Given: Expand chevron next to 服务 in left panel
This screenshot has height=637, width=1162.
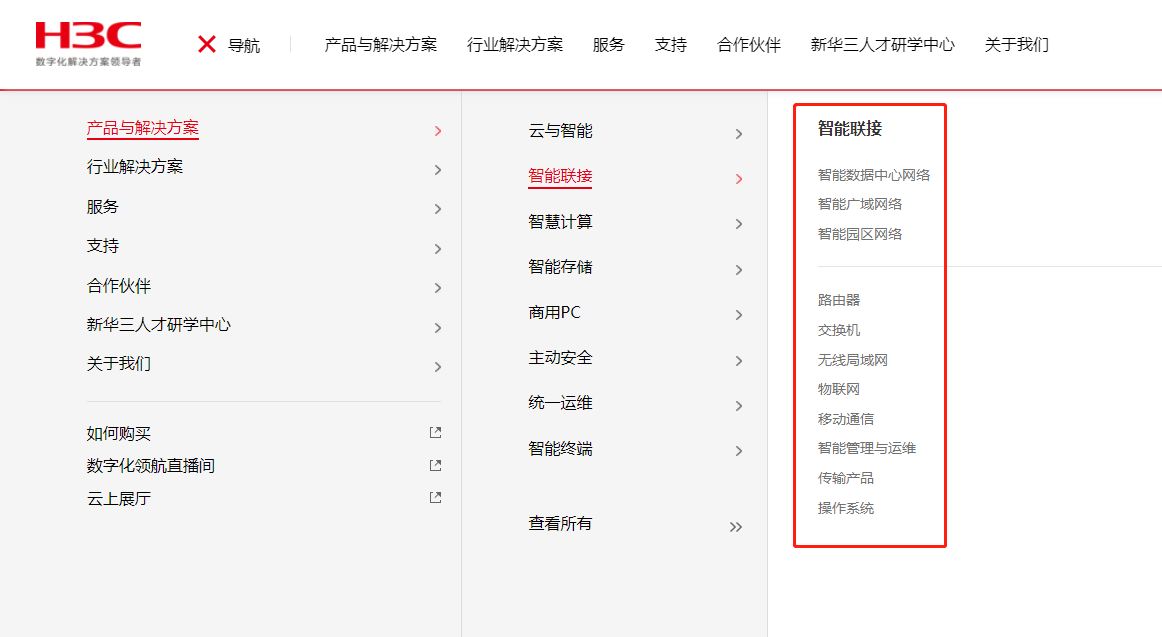Looking at the screenshot, I should click(438, 210).
